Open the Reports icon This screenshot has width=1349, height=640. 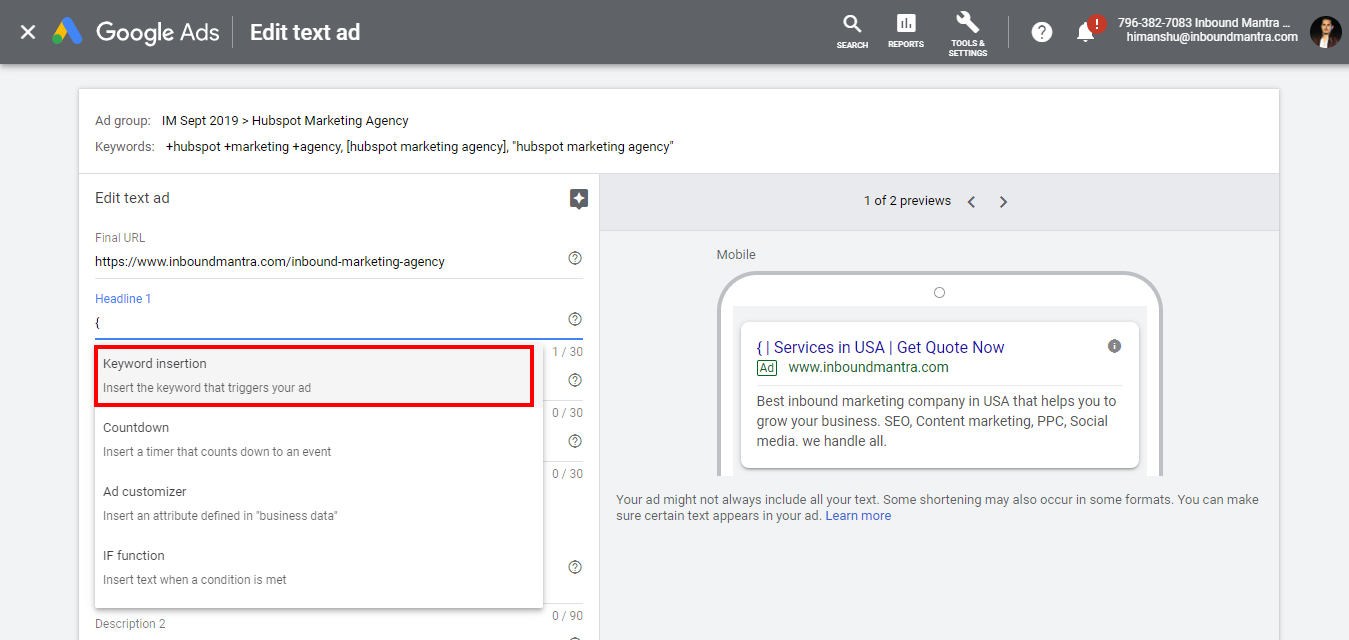[906, 31]
